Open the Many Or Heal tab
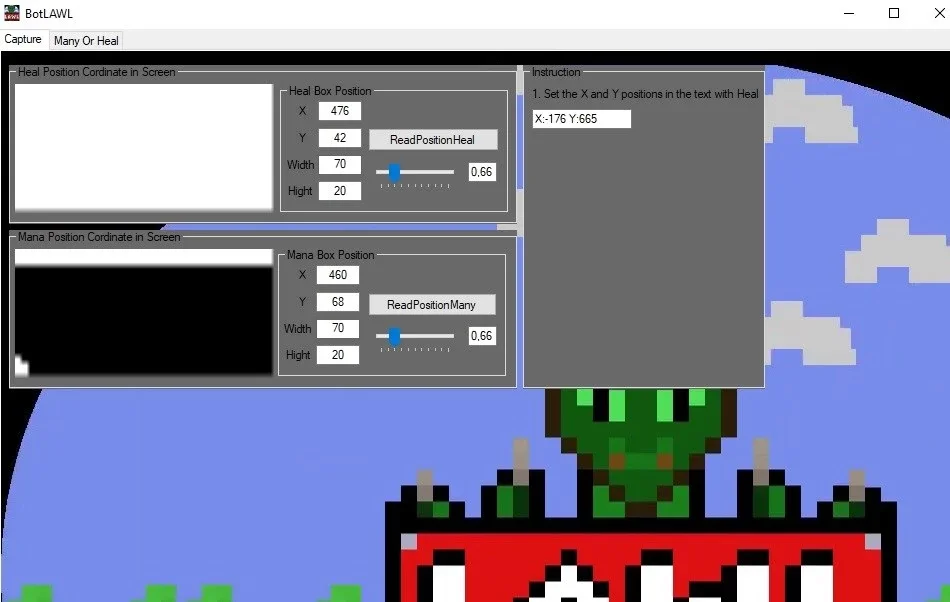The width and height of the screenshot is (950, 602). [86, 41]
